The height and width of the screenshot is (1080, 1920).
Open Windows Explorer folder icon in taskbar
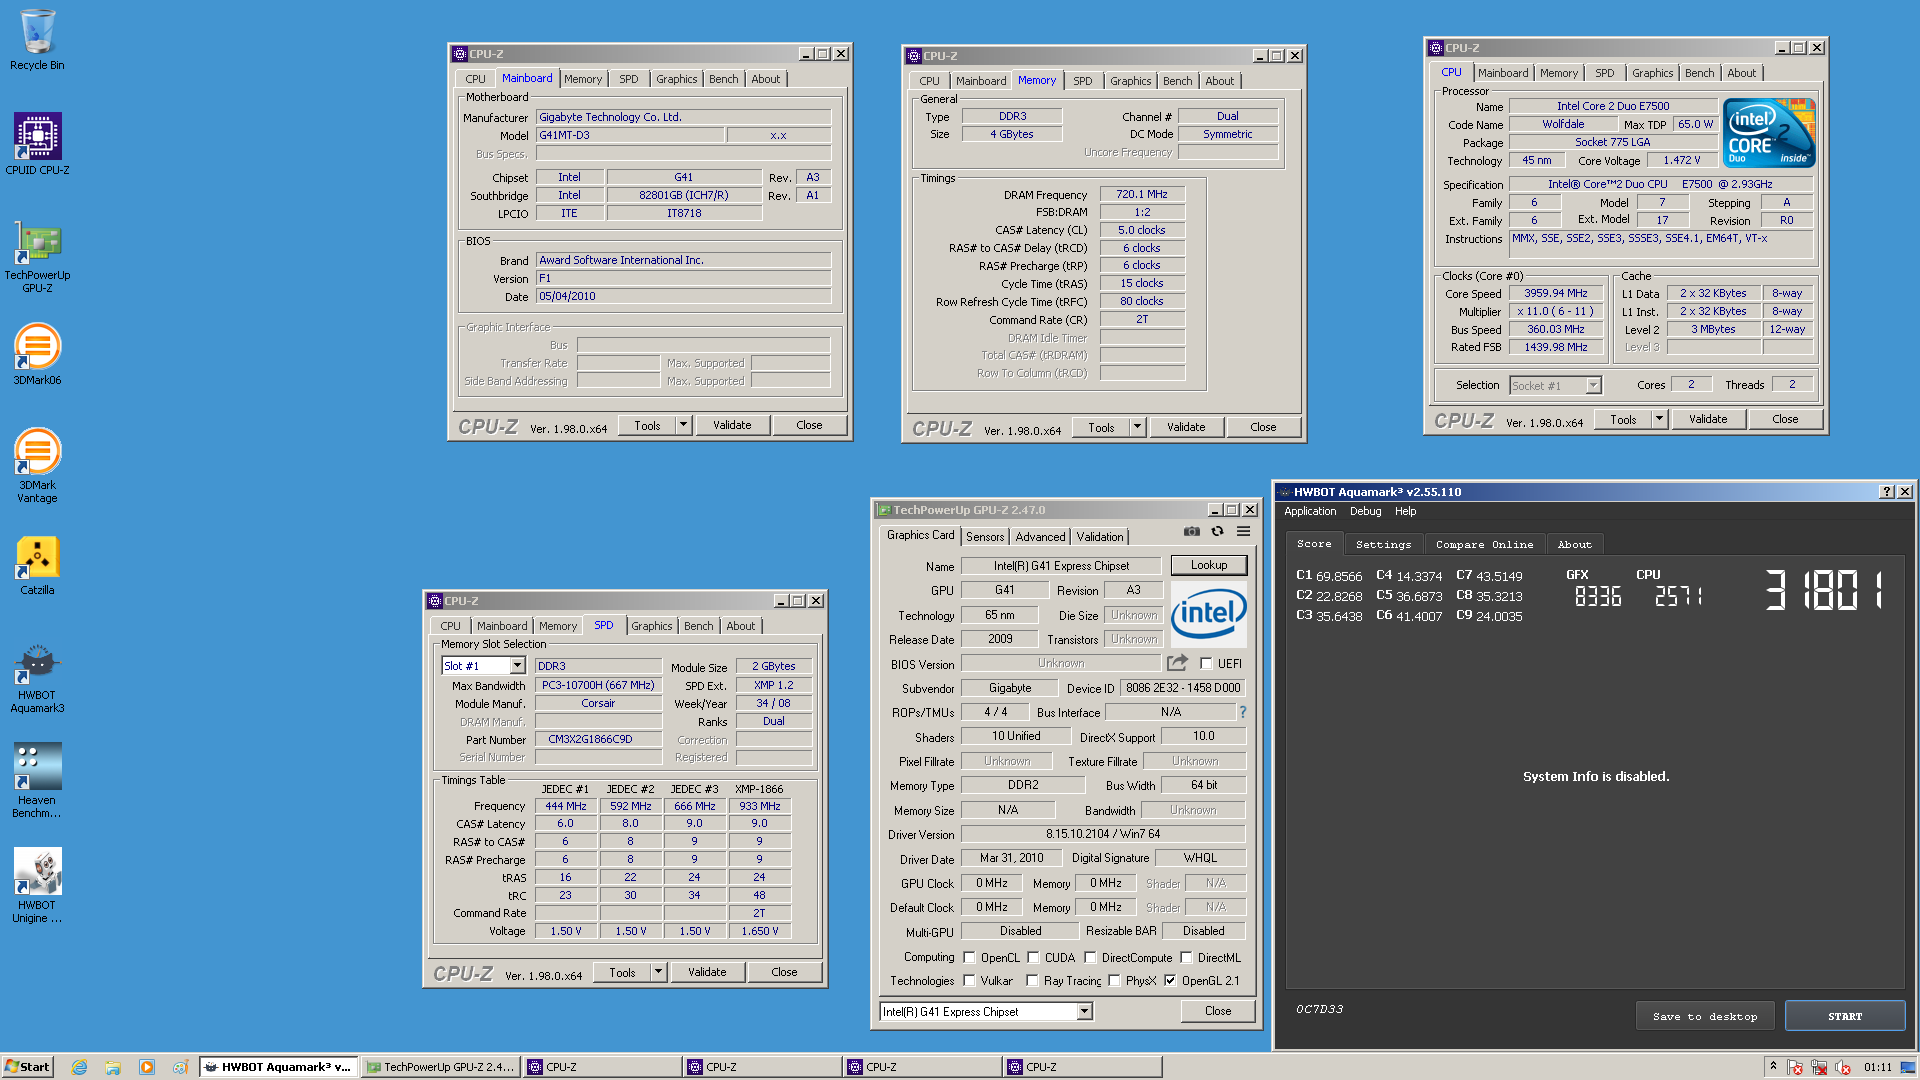[113, 1067]
